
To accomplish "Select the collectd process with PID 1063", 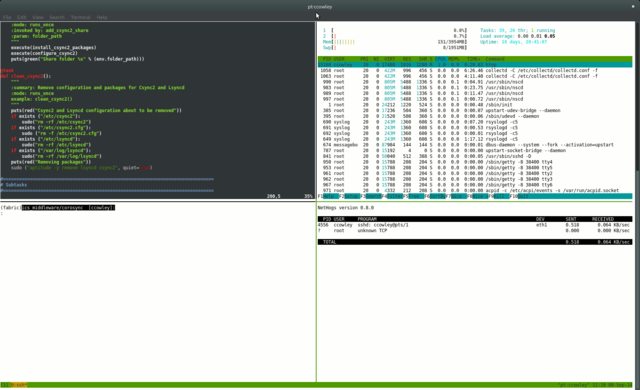I will [475, 76].
